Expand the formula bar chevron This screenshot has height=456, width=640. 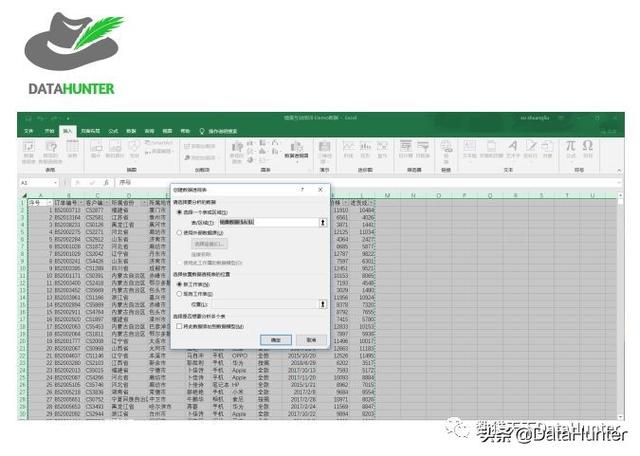tap(620, 182)
